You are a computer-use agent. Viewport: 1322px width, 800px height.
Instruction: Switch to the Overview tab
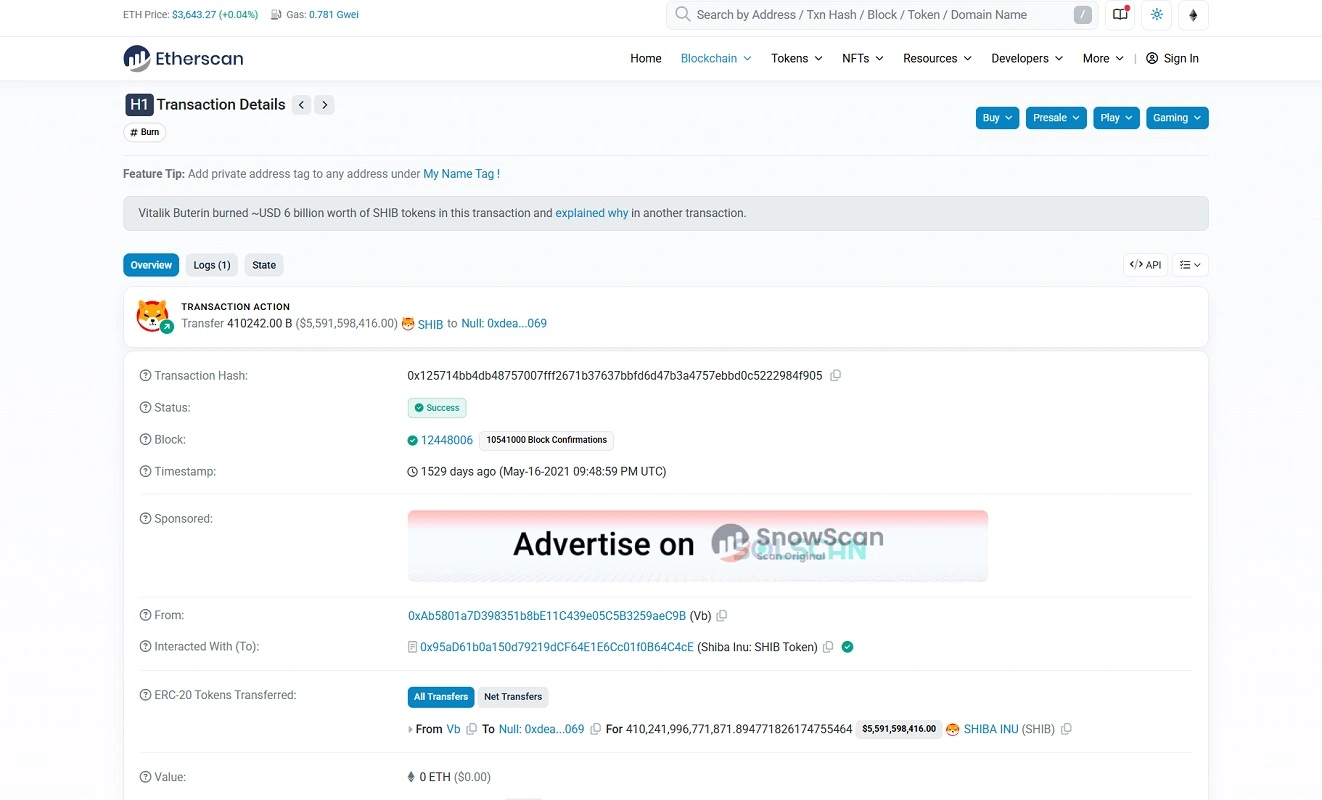point(151,265)
